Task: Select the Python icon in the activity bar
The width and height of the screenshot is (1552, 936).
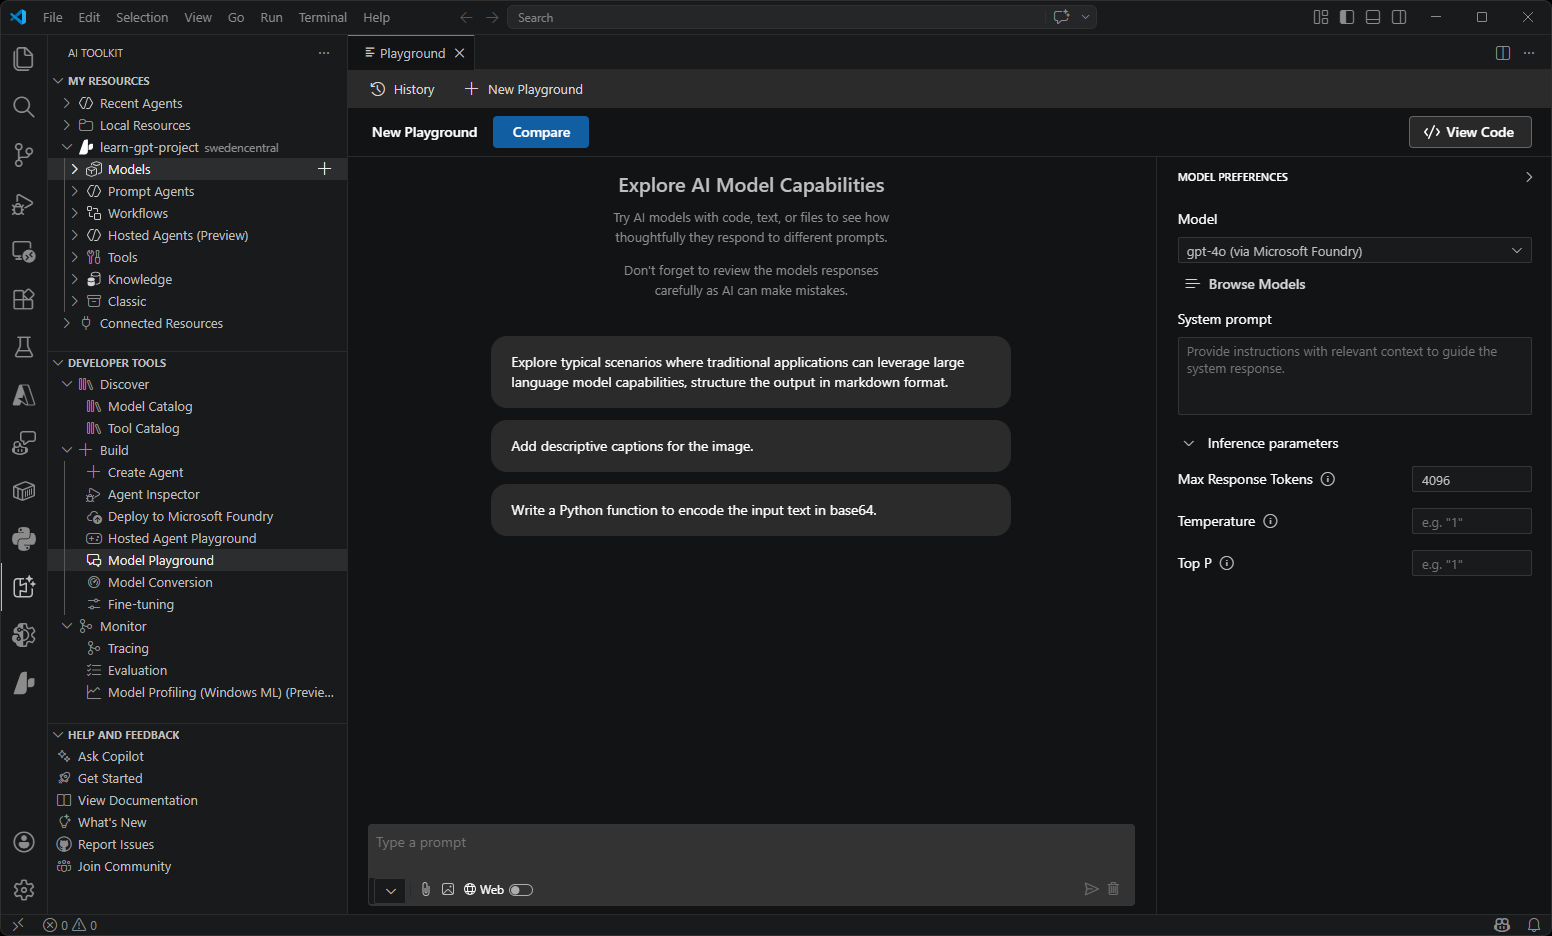Action: point(24,539)
